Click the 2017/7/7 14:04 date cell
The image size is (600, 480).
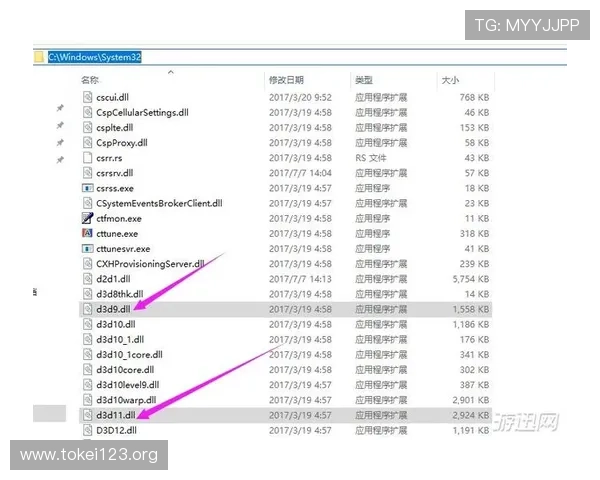click(x=300, y=173)
